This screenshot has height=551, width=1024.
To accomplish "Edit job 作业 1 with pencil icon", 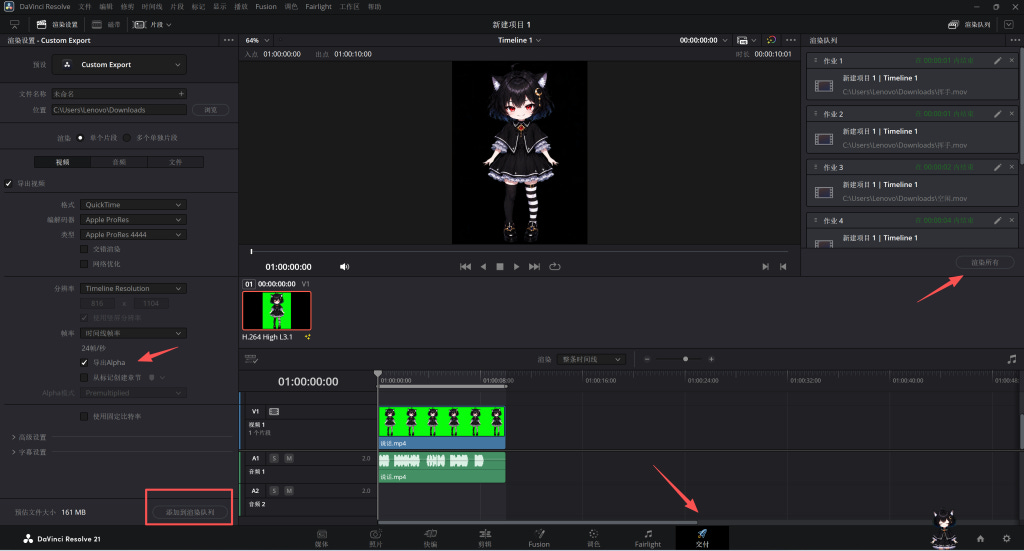I will coord(997,60).
